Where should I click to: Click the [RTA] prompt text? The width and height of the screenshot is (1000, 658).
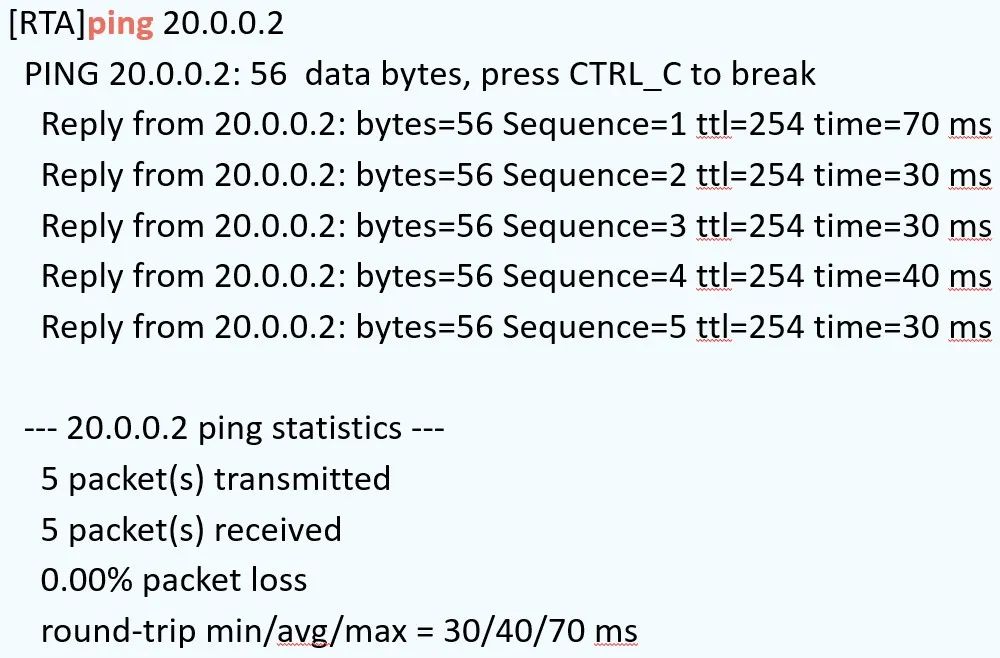(x=47, y=24)
